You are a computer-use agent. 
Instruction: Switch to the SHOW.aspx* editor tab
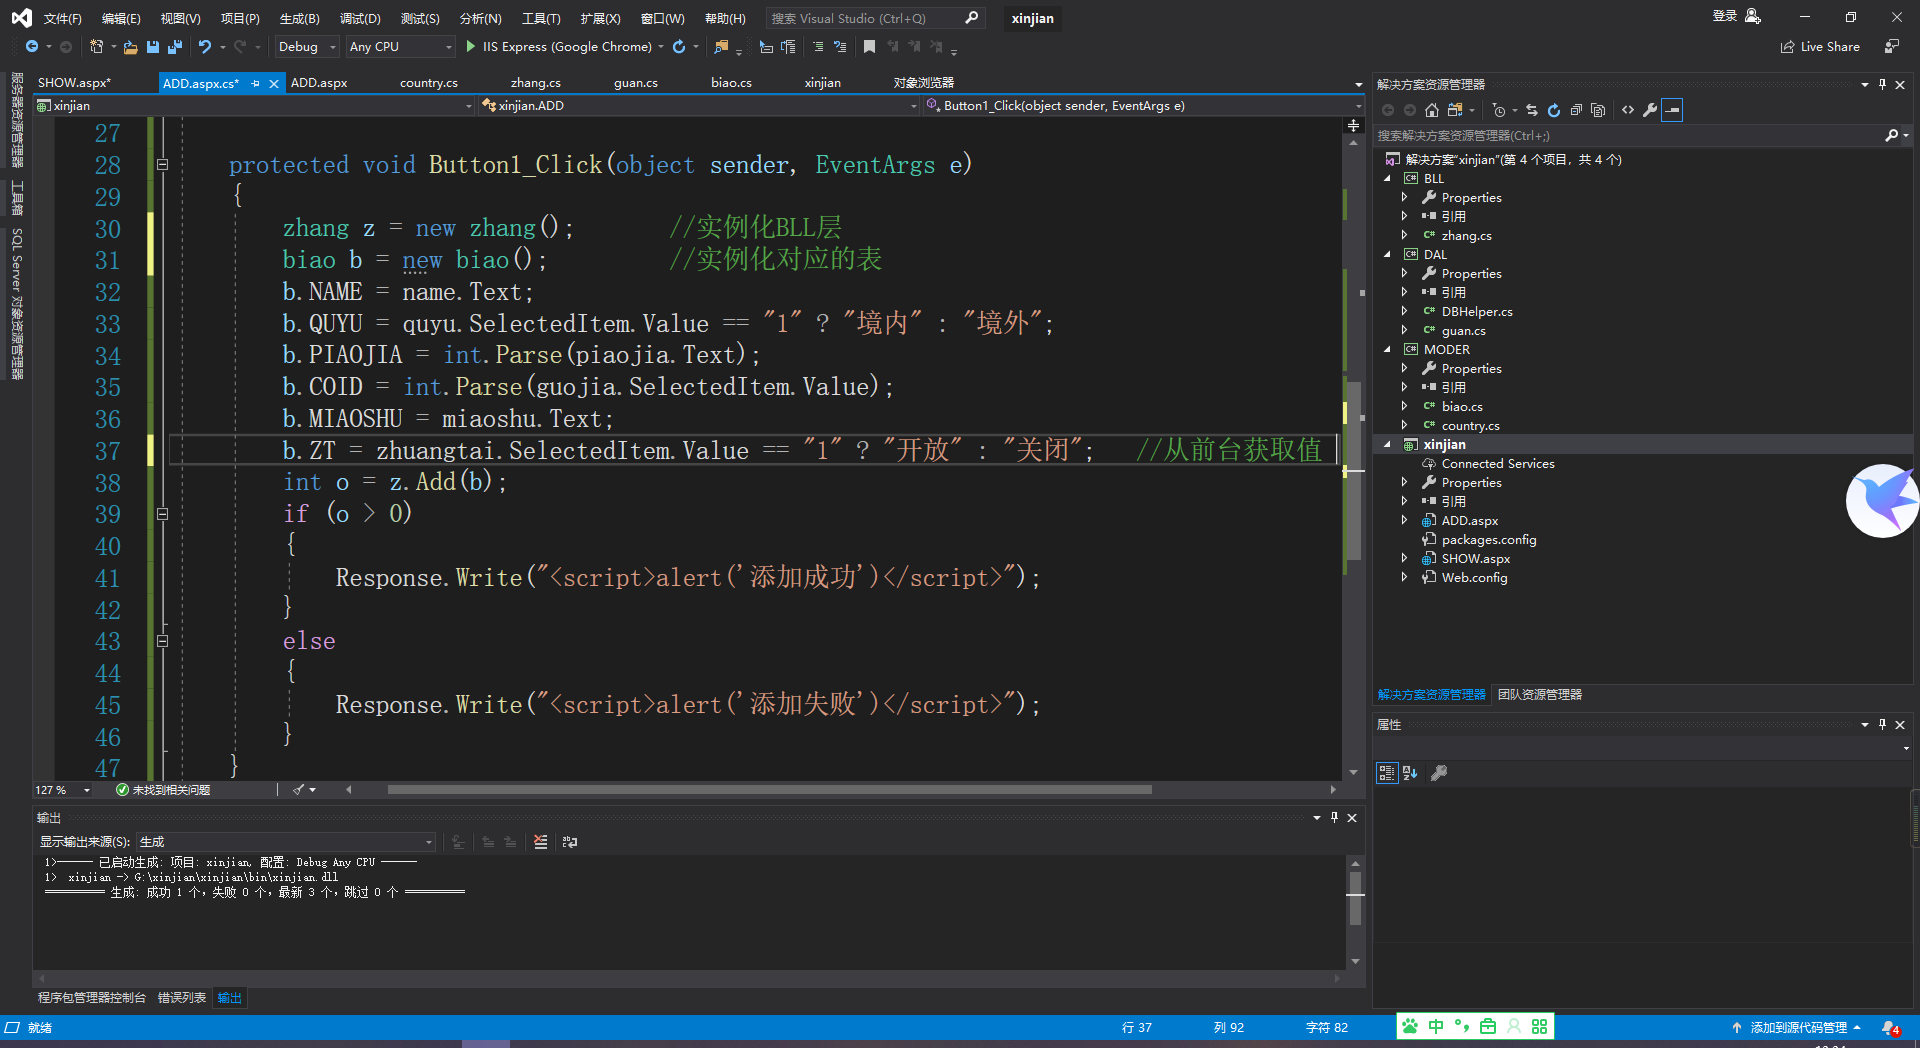pos(74,83)
